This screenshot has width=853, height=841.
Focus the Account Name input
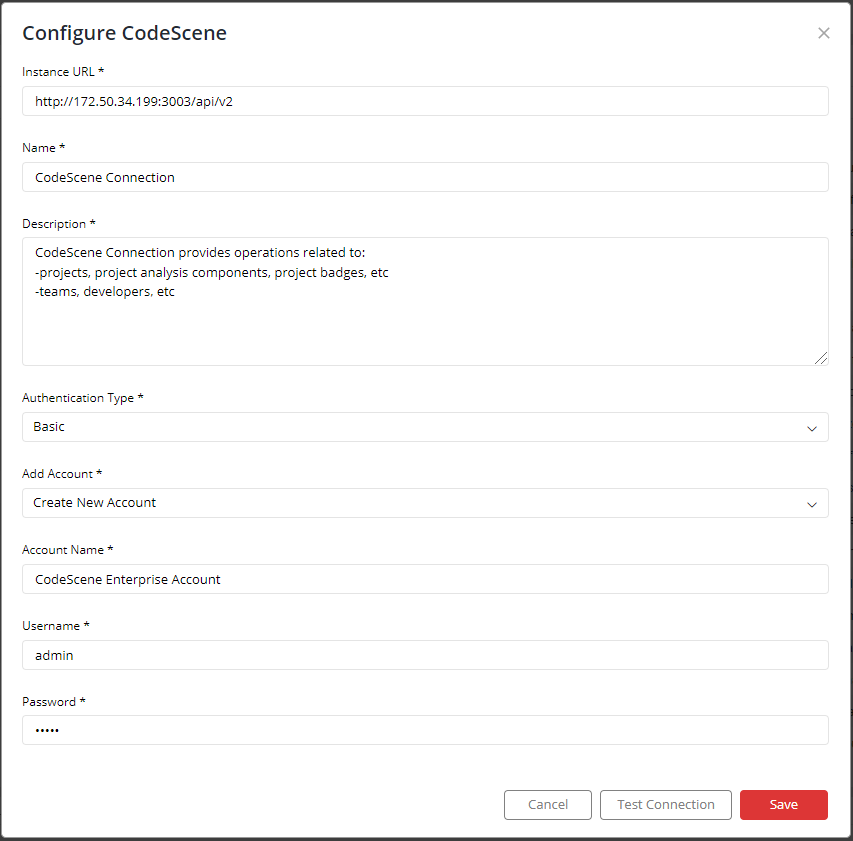(x=425, y=579)
